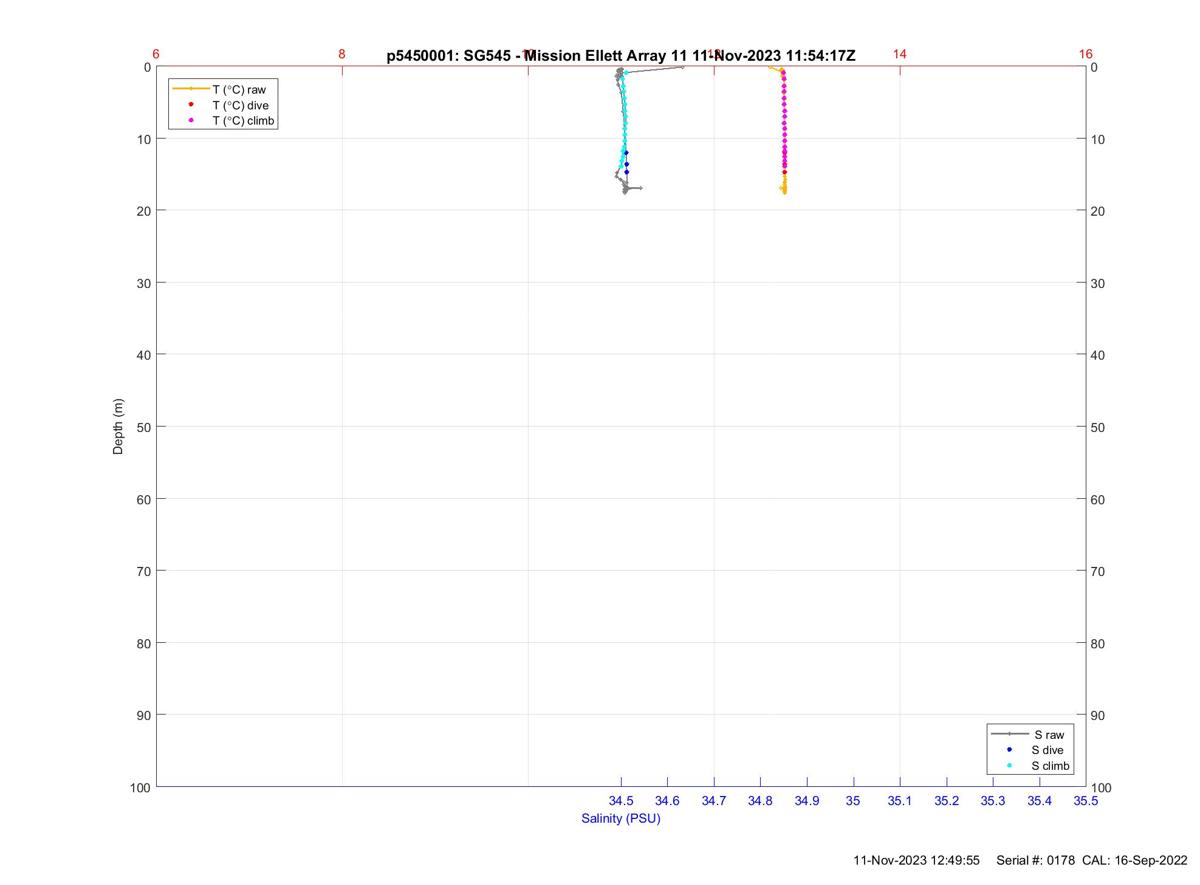Click the magenta dot marker for T climb

click(x=190, y=121)
